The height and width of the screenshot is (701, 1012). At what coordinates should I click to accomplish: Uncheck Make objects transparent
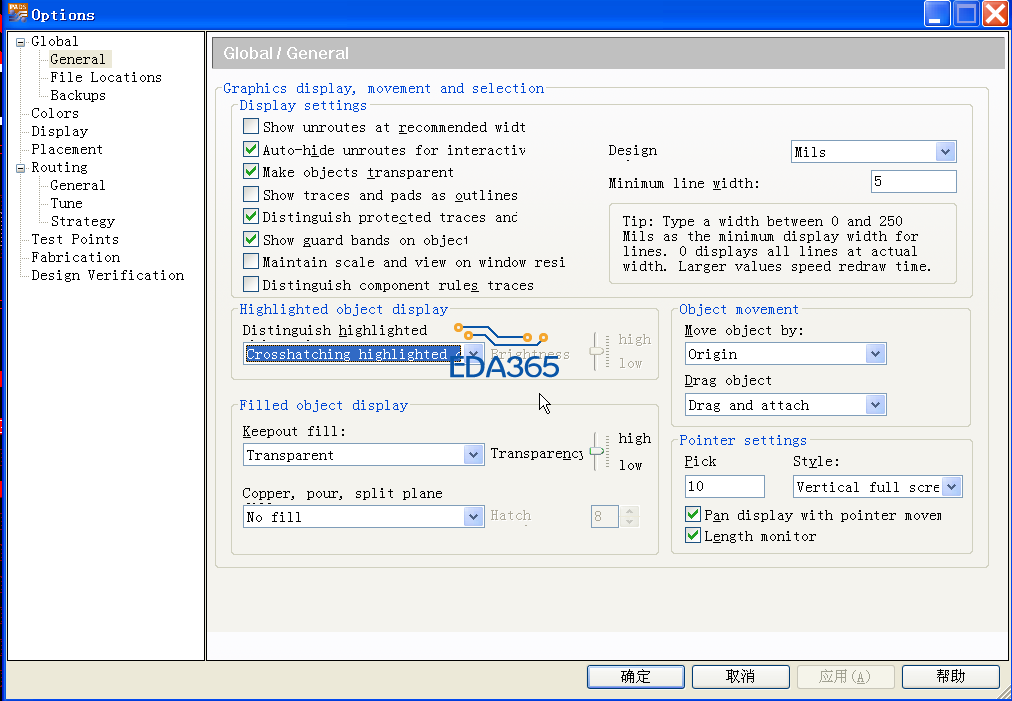(251, 172)
